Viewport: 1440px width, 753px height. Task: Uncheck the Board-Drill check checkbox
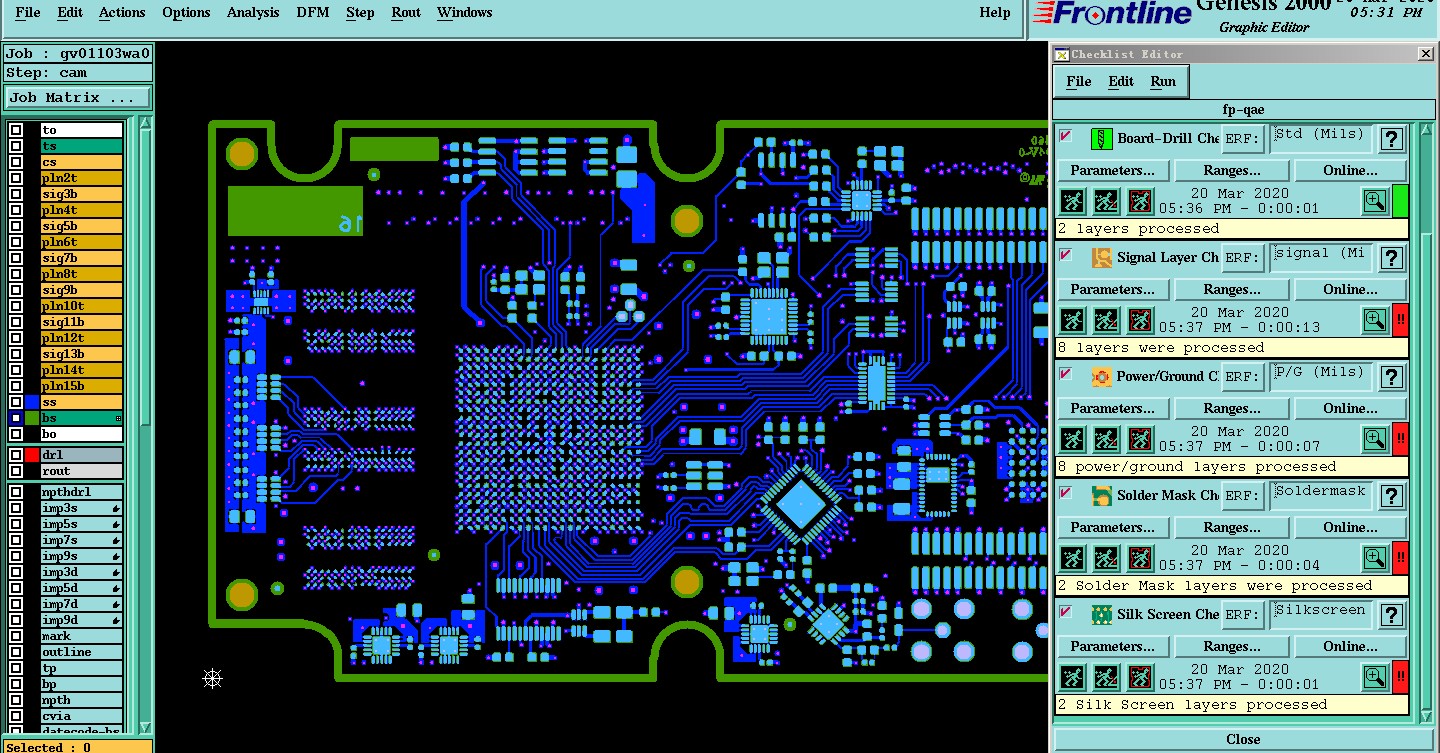point(1065,135)
